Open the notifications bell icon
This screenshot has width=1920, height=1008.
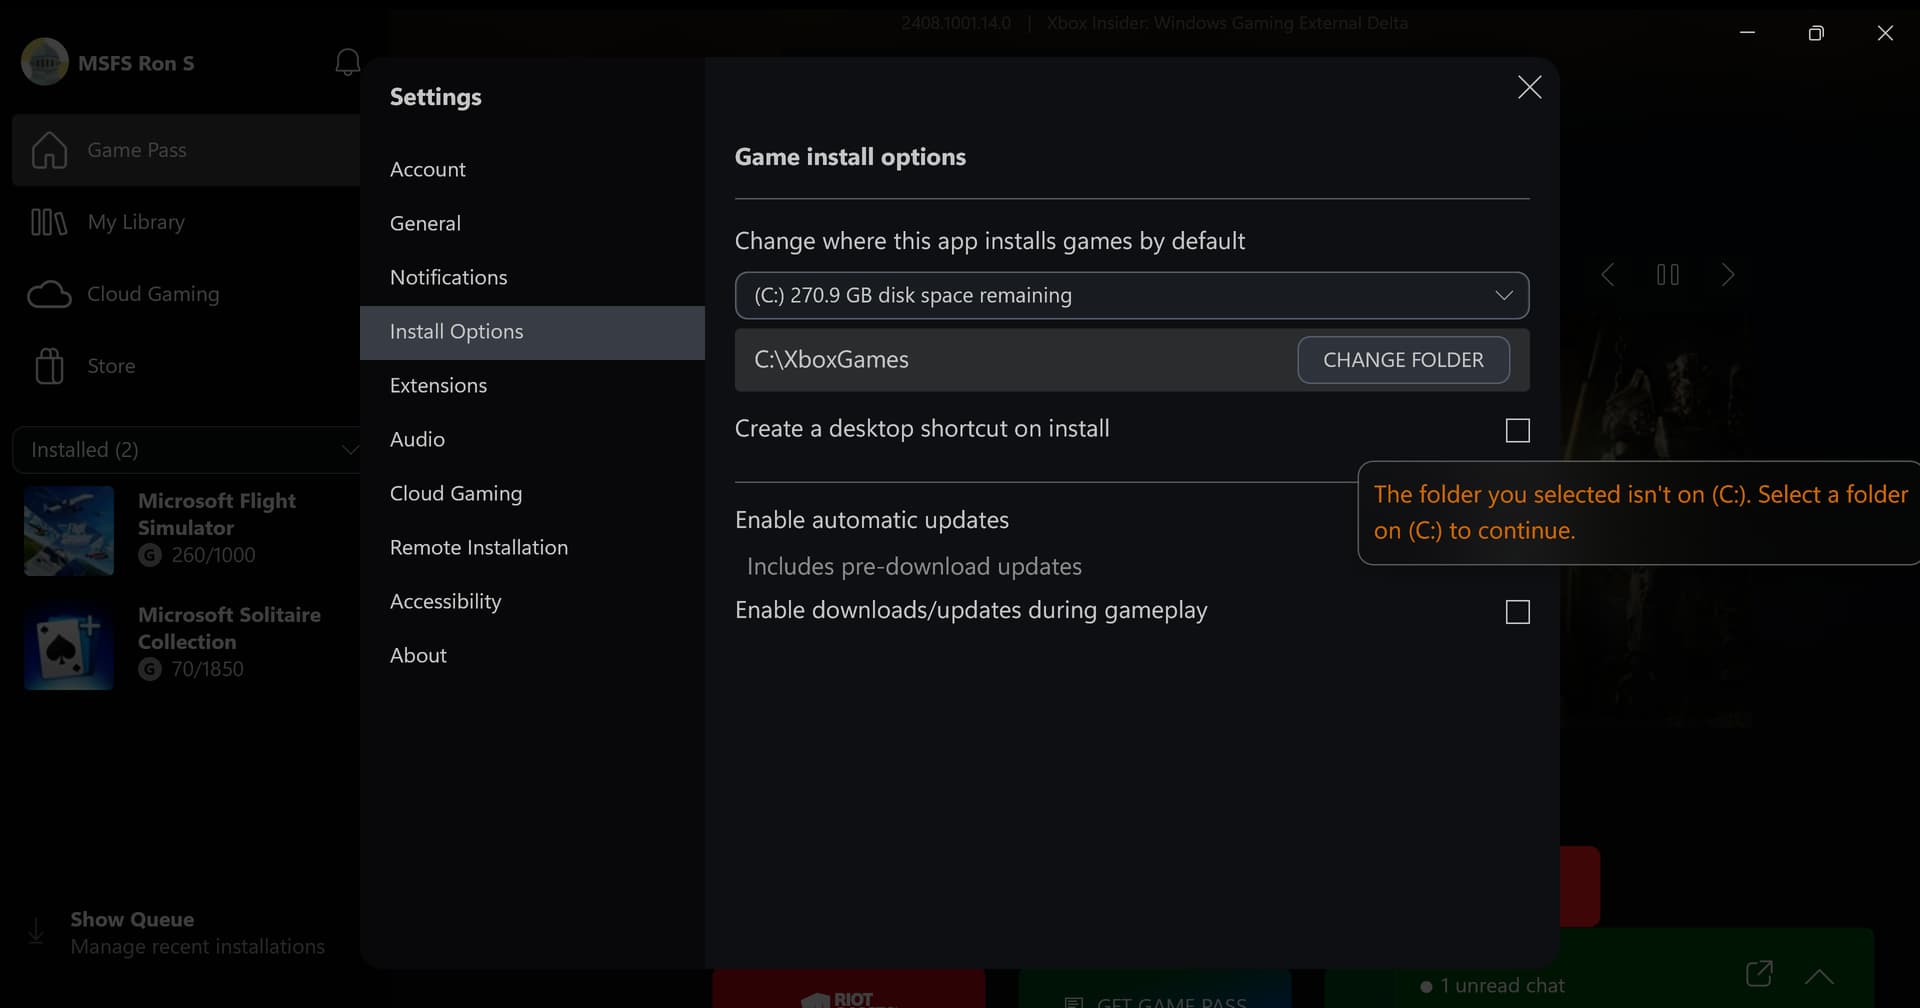(347, 62)
